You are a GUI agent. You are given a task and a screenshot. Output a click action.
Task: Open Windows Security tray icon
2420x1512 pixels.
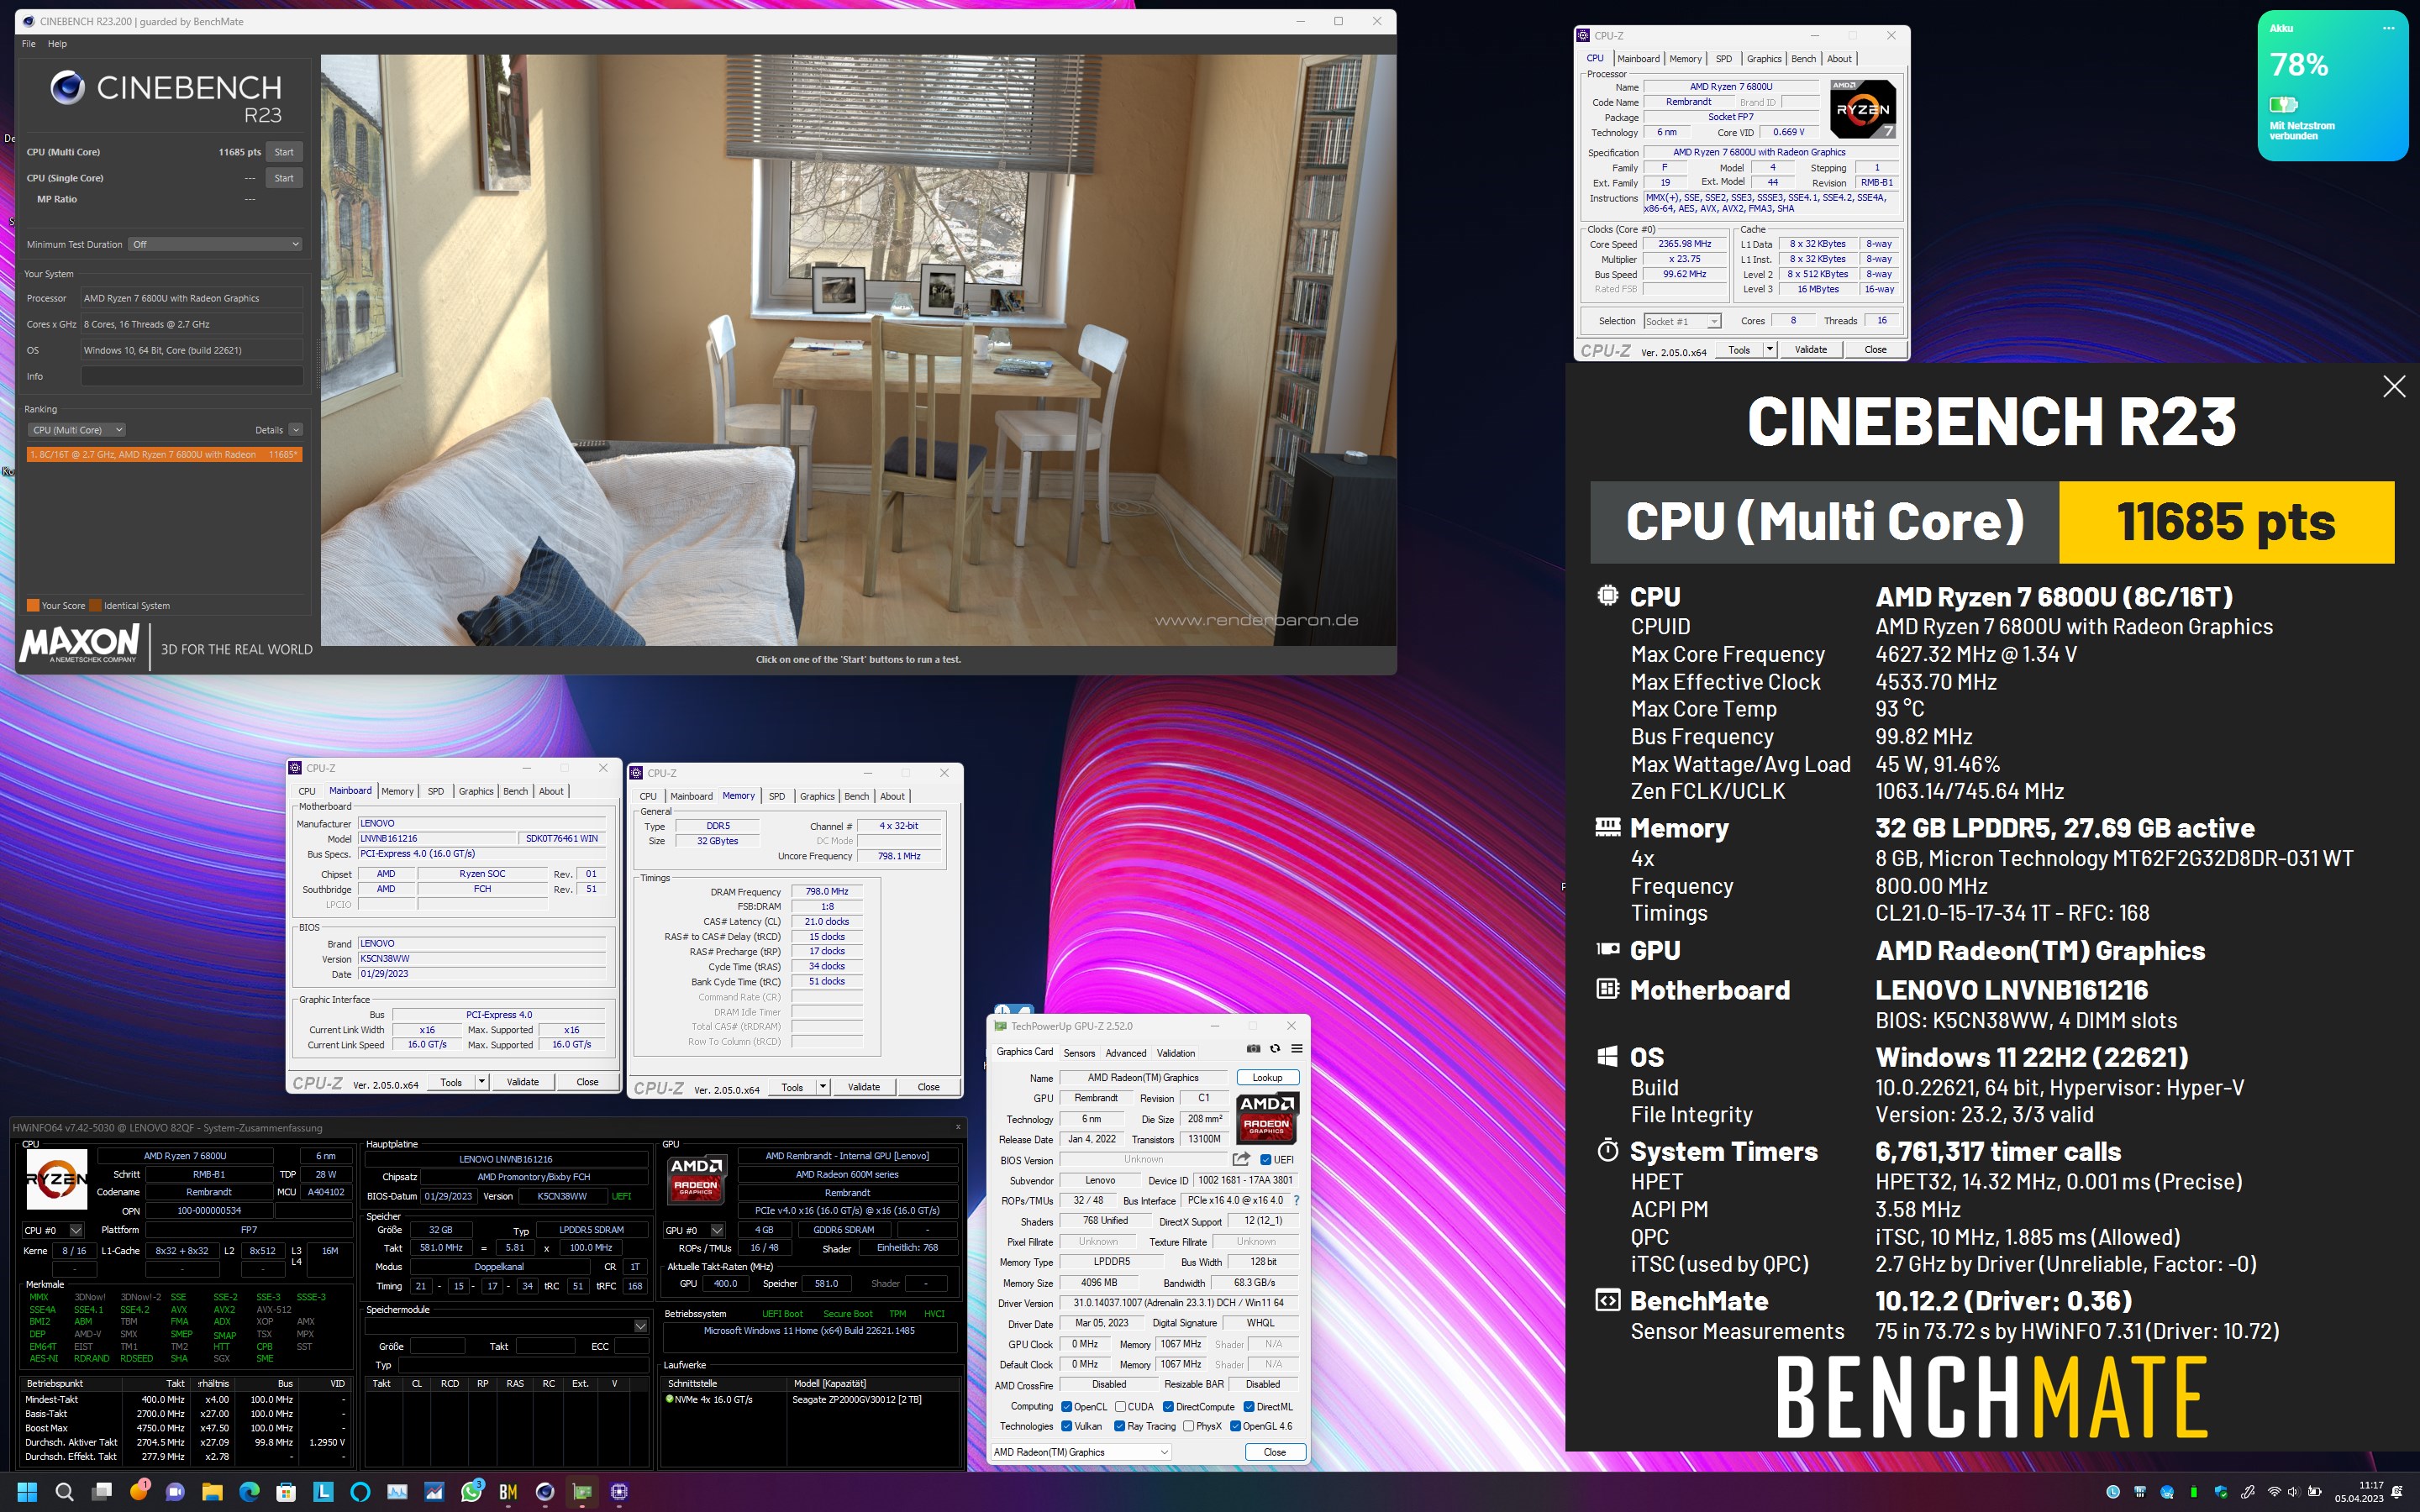pos(2221,1492)
